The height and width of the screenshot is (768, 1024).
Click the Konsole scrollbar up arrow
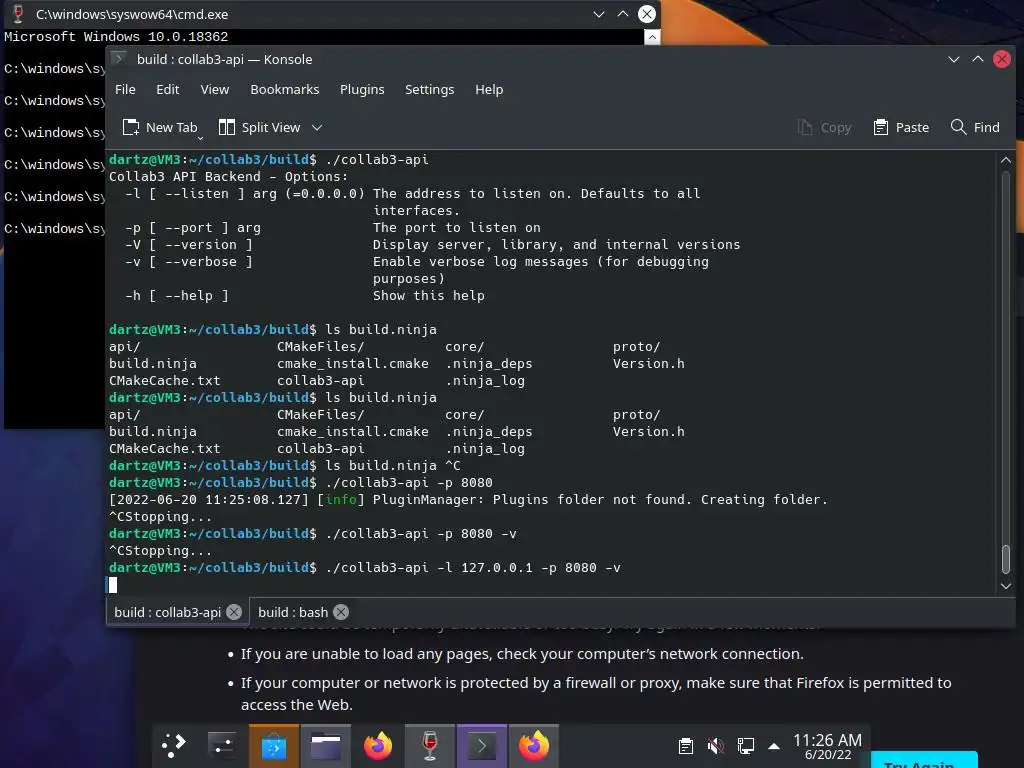click(1006, 160)
